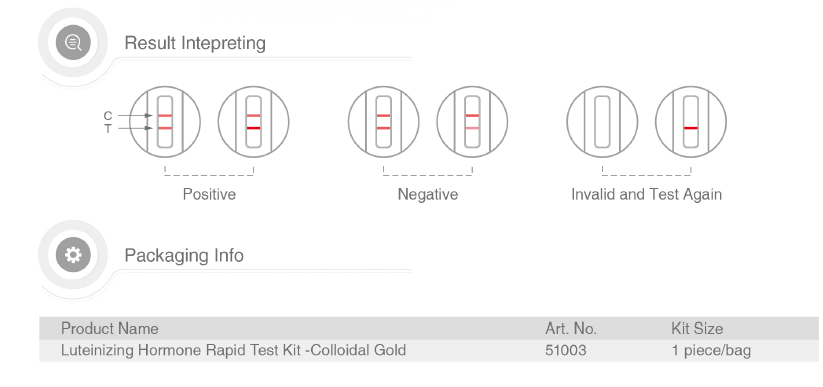Select the second Positive strip with dark T line
823x387 pixels.
pyautogui.click(x=254, y=122)
